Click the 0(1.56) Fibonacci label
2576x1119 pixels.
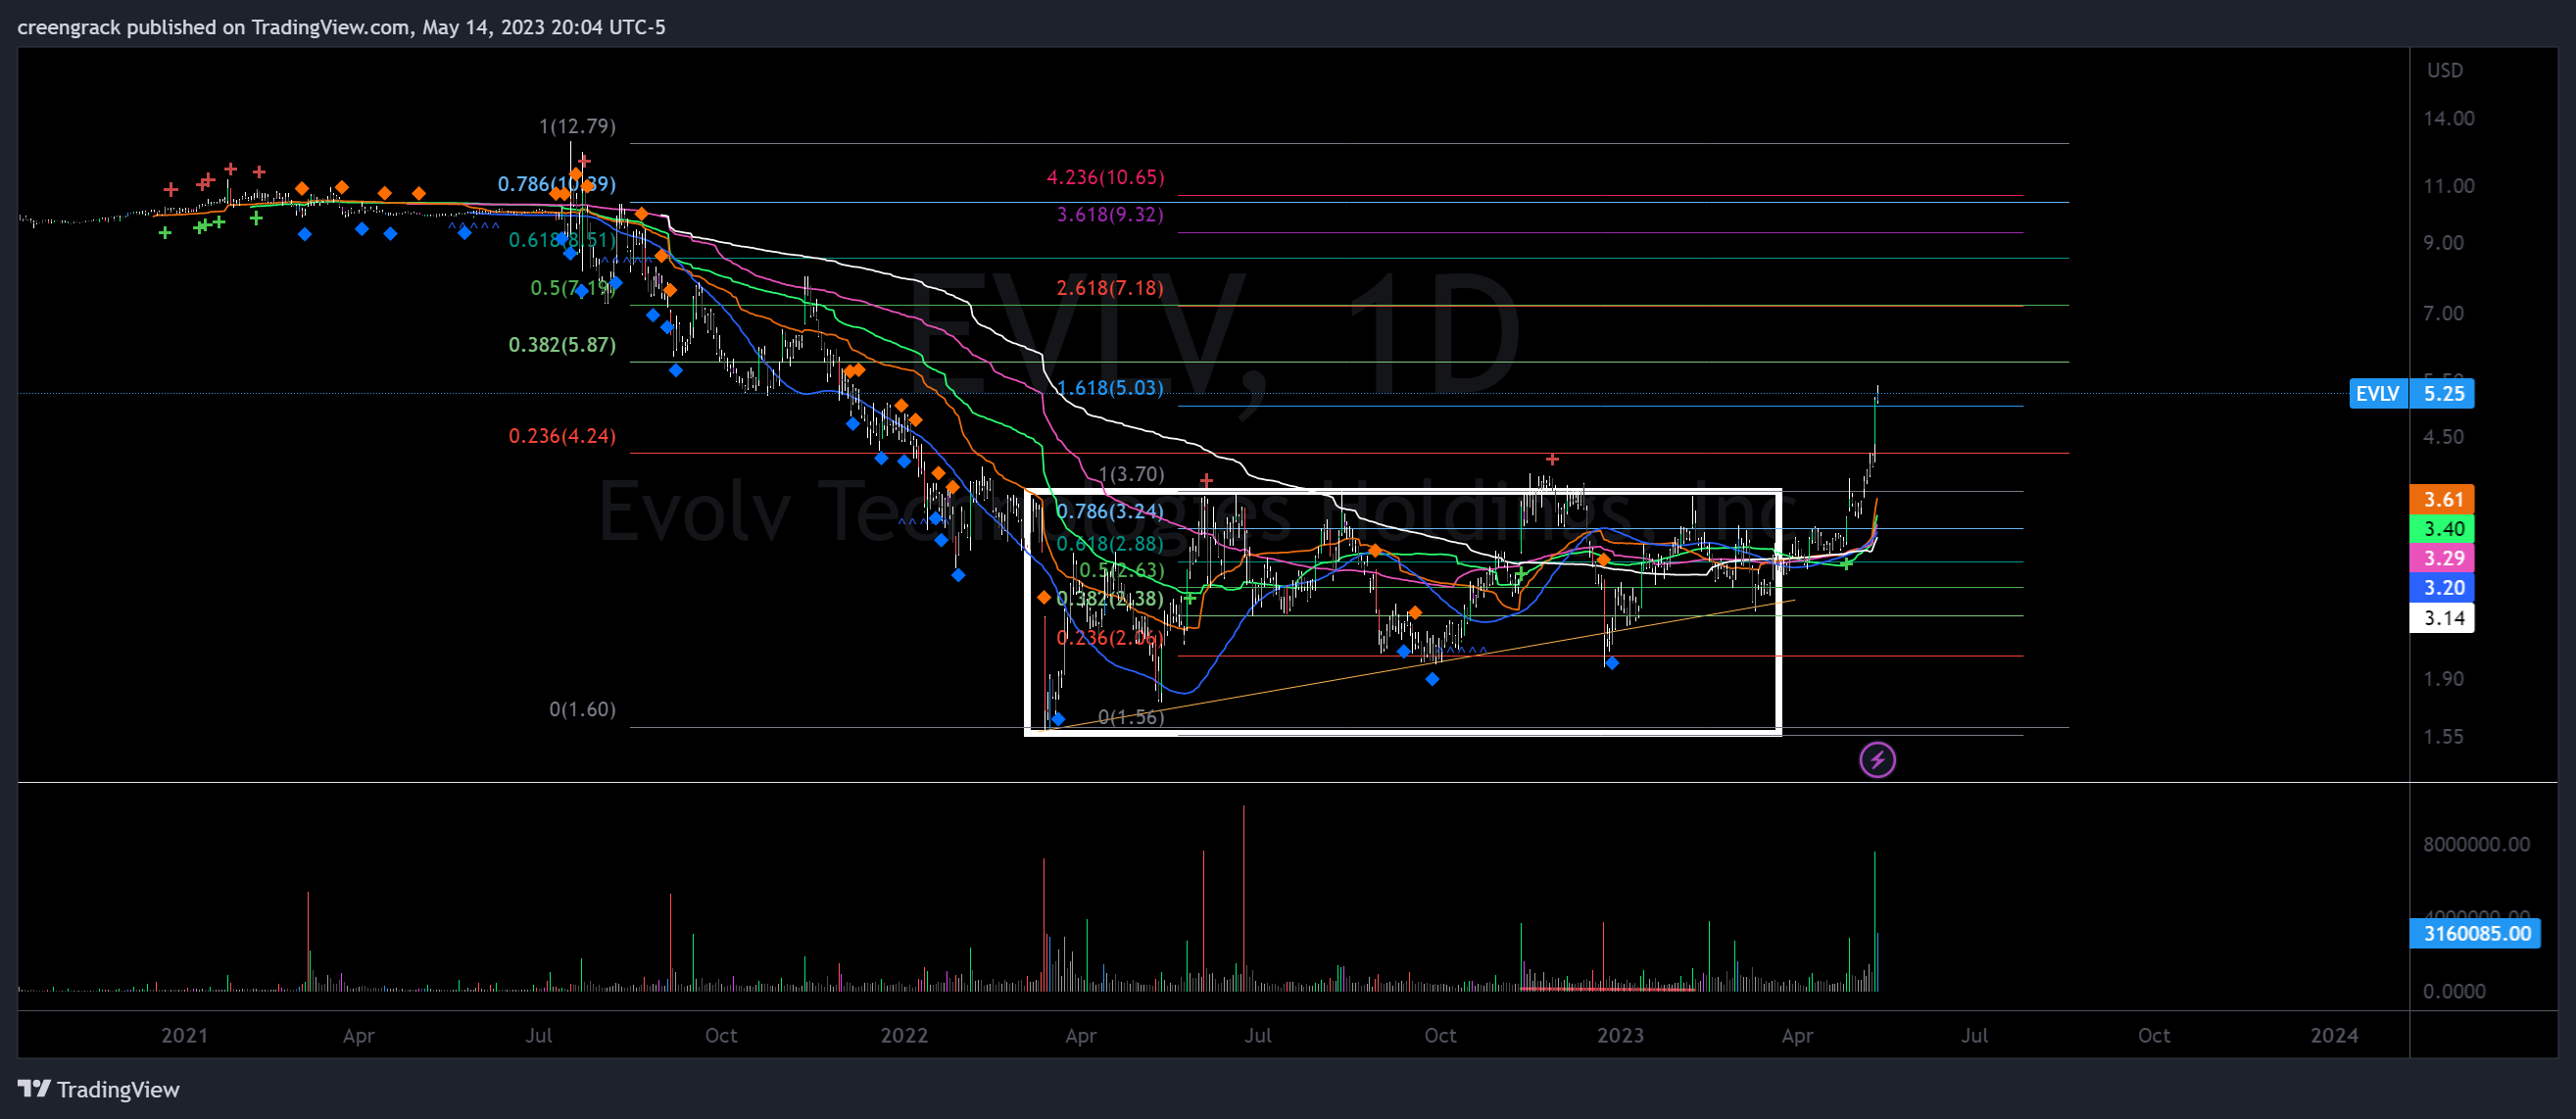pos(1131,716)
